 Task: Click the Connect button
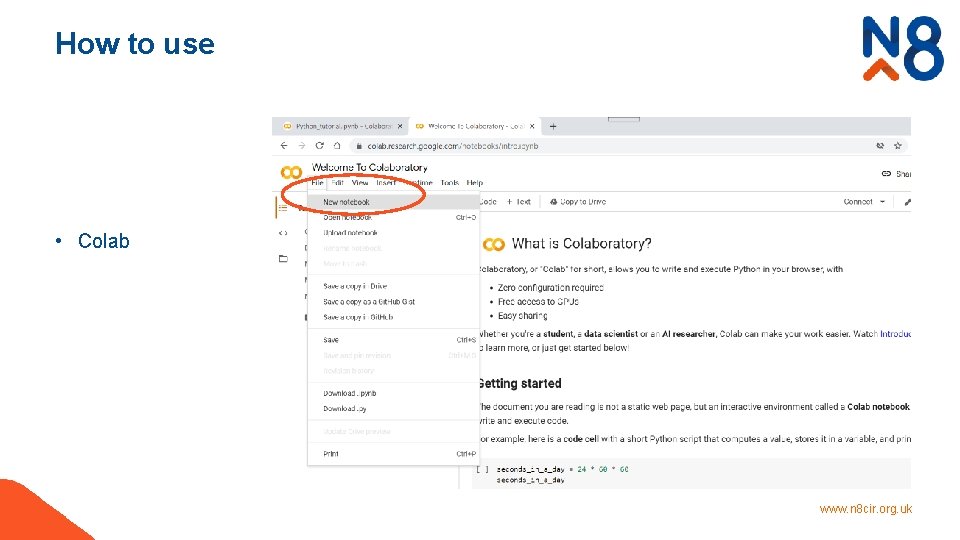pos(858,201)
